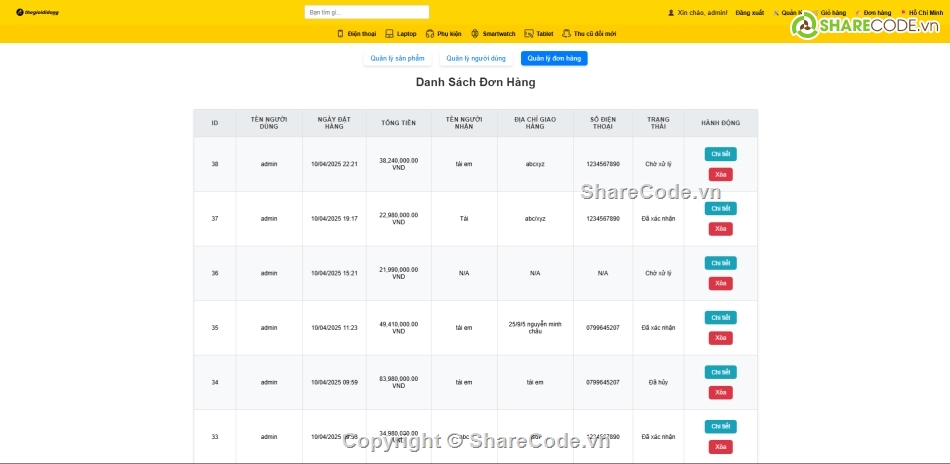The width and height of the screenshot is (950, 464).
Task: Click the ID column header
Action: click(214, 123)
